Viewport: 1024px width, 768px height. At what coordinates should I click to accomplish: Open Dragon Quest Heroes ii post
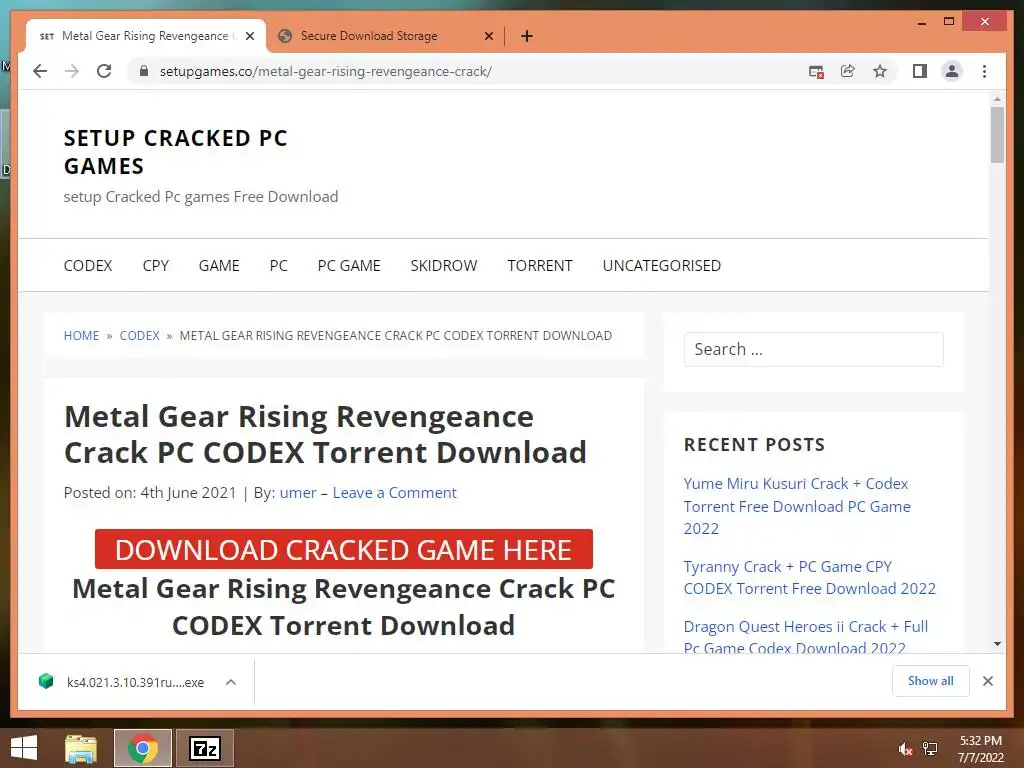pos(805,637)
